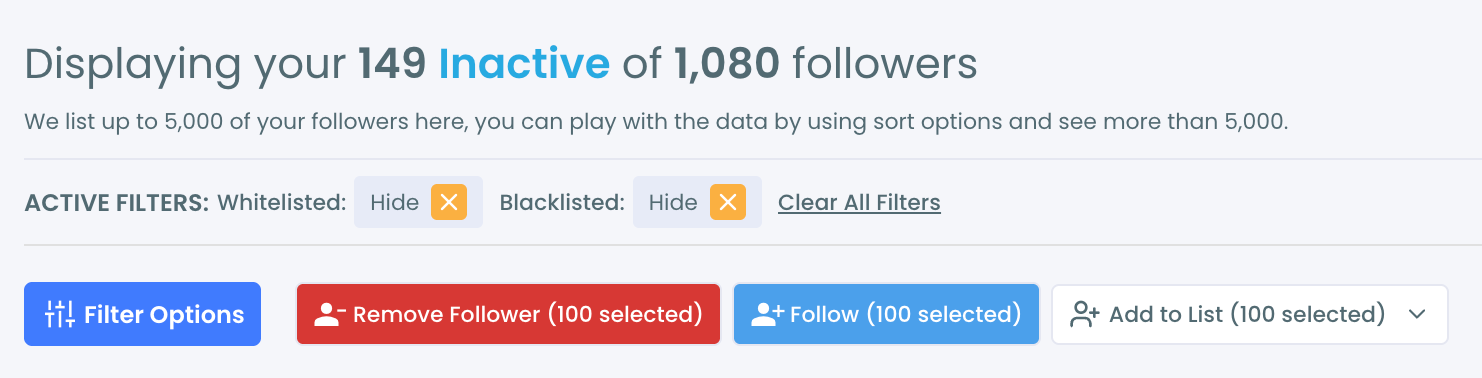Viewport: 1482px width, 378px height.
Task: Select the blue Inactive word in the heading
Action: point(524,65)
